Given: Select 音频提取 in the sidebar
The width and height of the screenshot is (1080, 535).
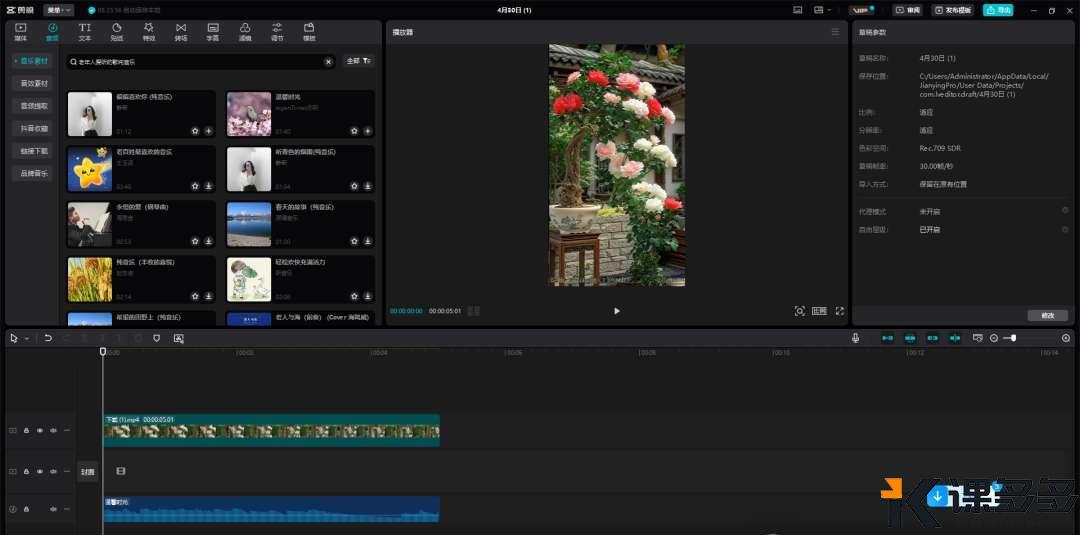Looking at the screenshot, I should [x=34, y=106].
